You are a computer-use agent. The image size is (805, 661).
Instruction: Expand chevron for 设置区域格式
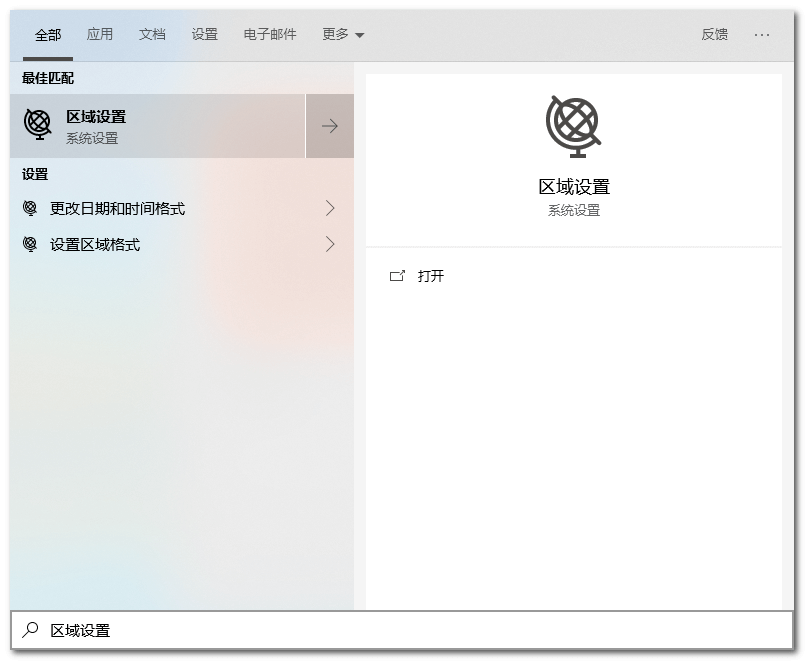pos(330,245)
